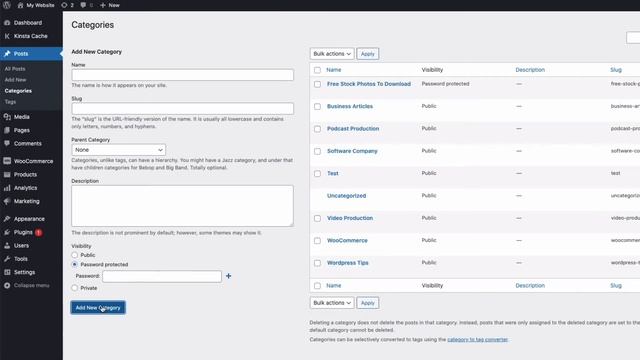Viewport: 640px width, 360px height.
Task: Click into the Description text area
Action: (182, 206)
